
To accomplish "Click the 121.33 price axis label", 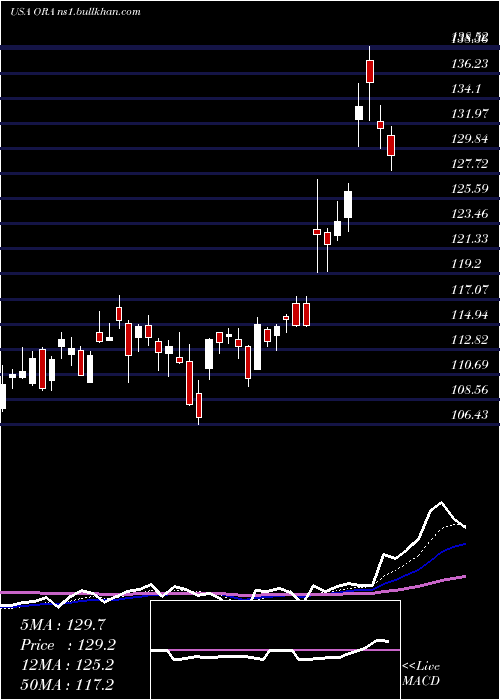I will [x=470, y=239].
